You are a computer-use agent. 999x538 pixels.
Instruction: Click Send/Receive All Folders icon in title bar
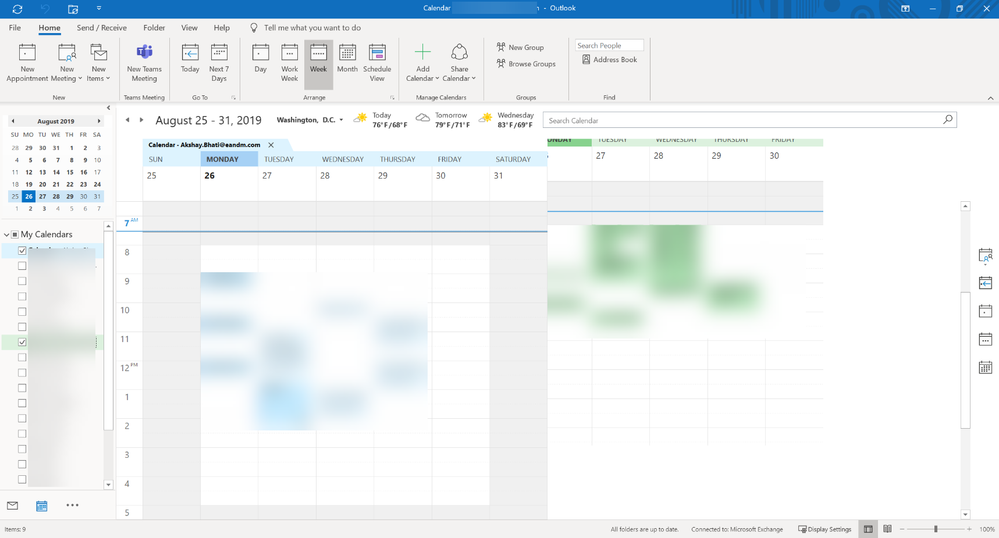(17, 9)
